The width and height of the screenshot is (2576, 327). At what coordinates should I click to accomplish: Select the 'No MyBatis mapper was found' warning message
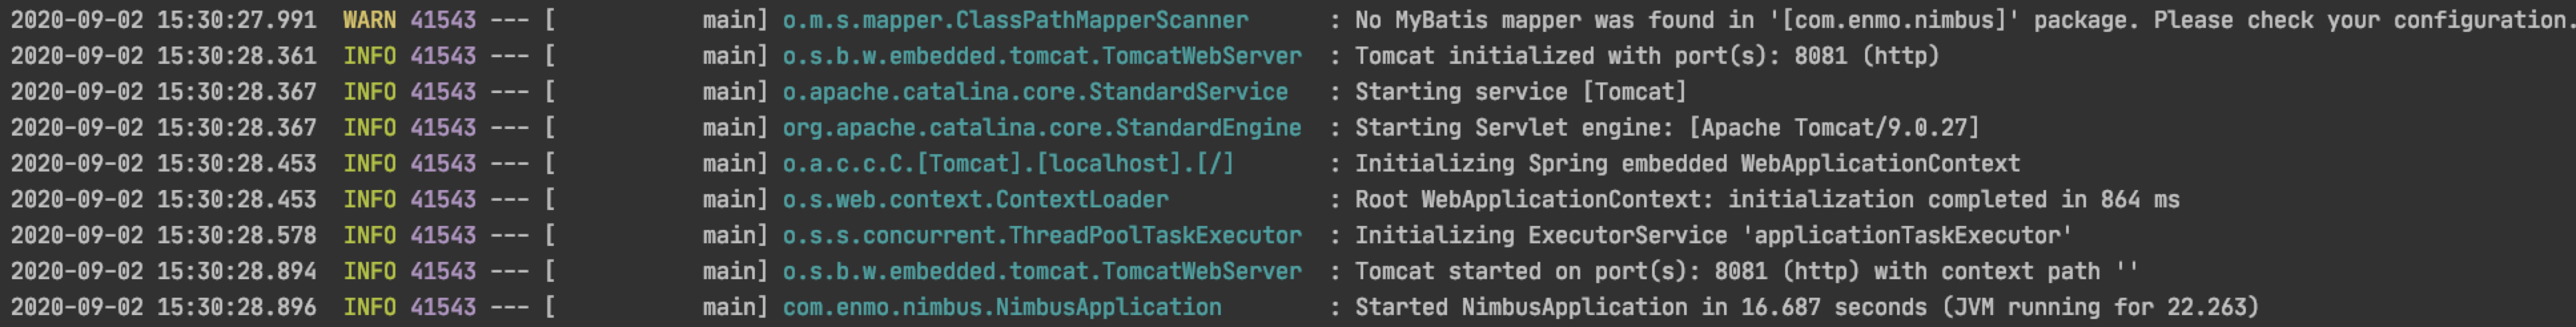pyautogui.click(x=1960, y=20)
